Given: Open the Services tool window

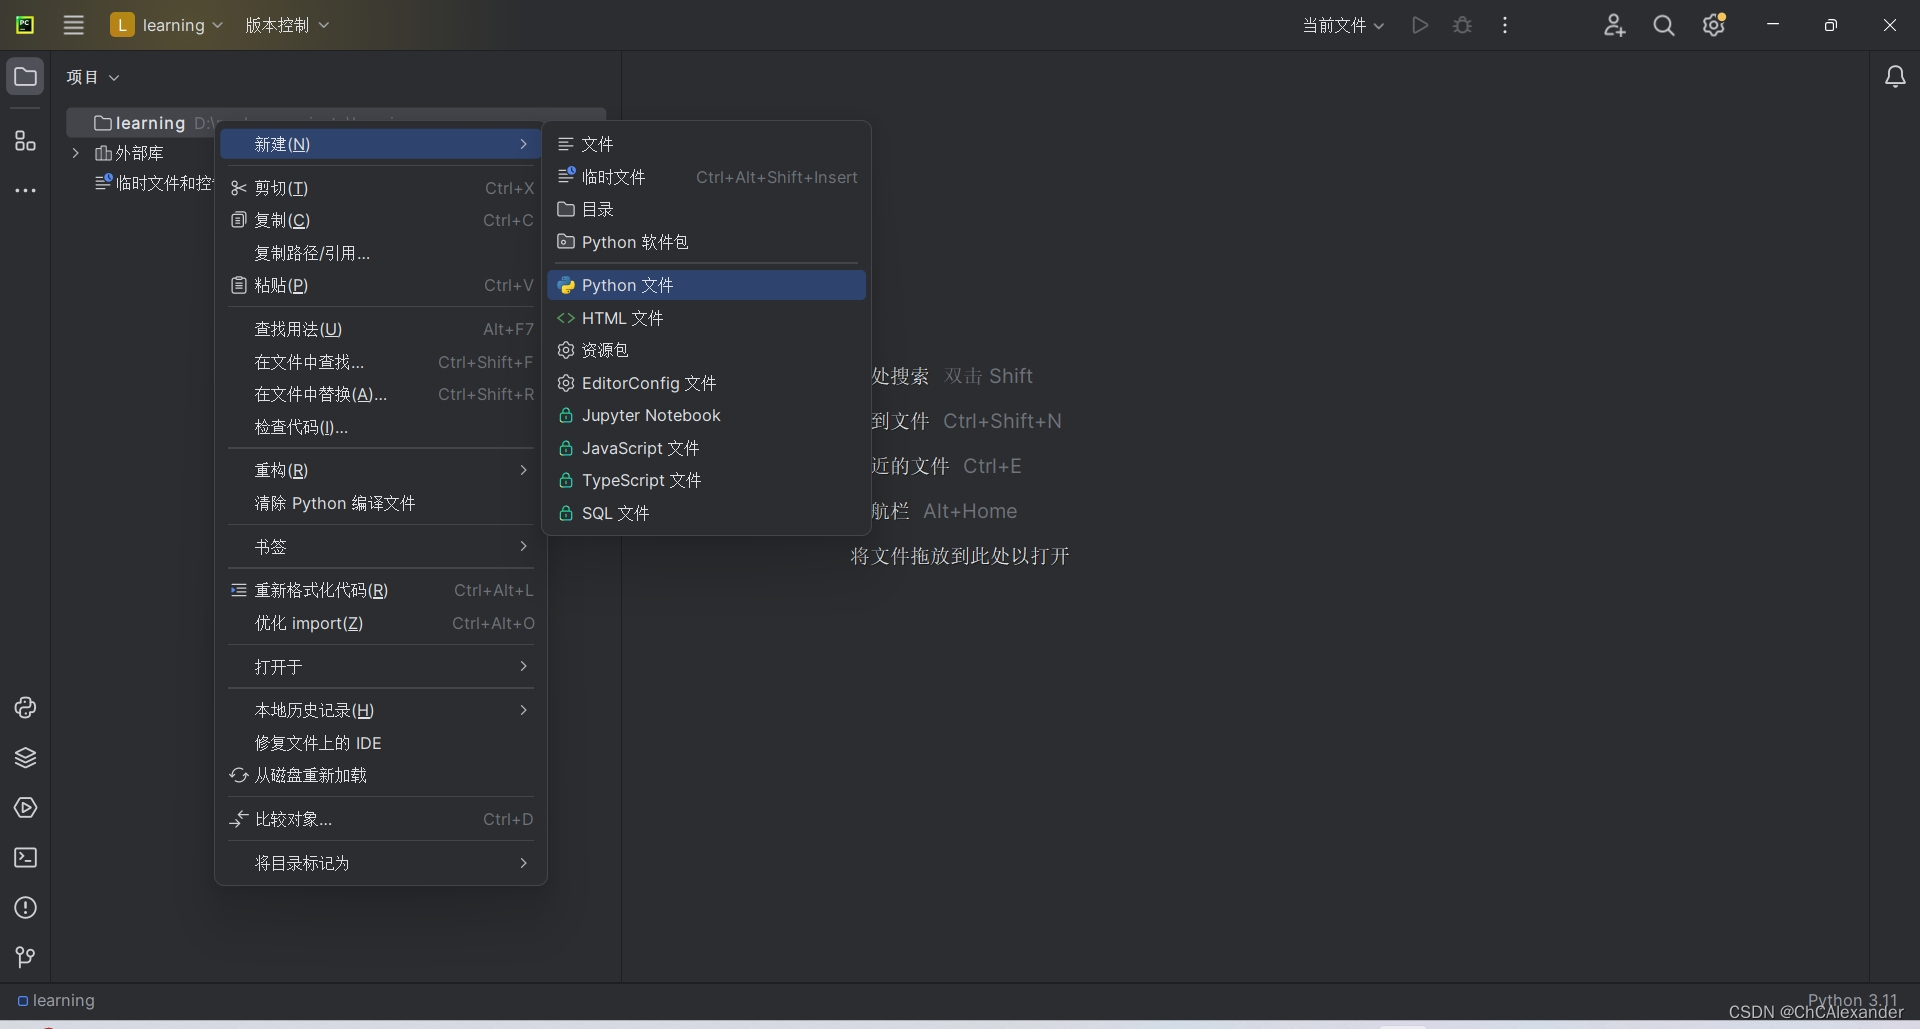Looking at the screenshot, I should [x=25, y=808].
